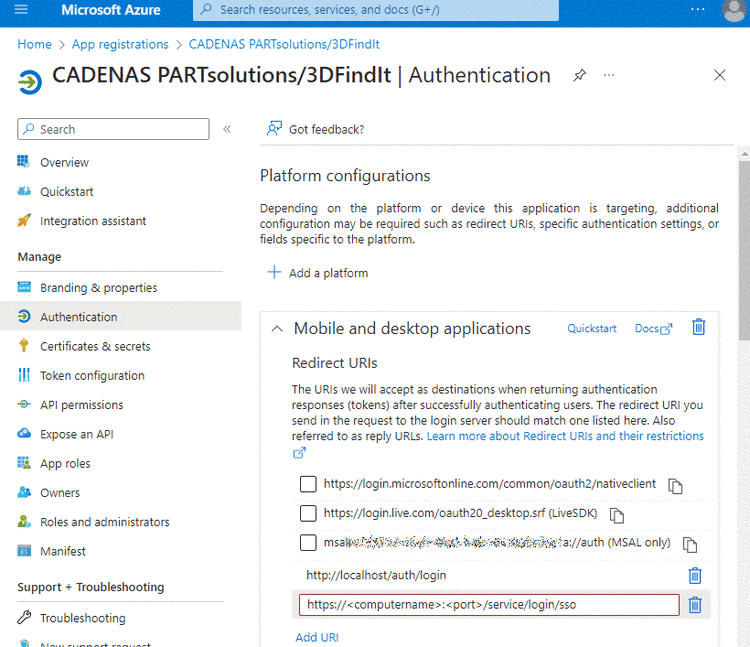Open platform Quickstart link
Viewport: 750px width, 647px height.
[592, 329]
